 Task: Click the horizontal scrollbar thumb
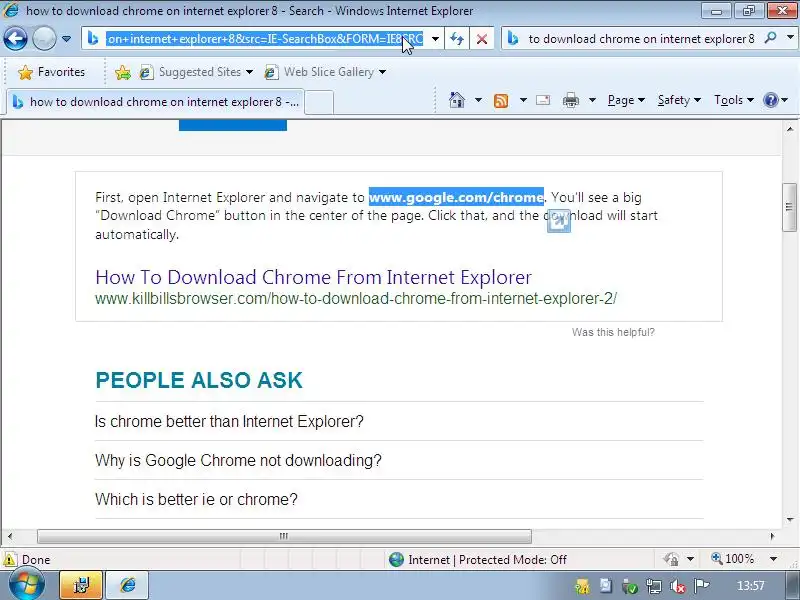pyautogui.click(x=284, y=536)
